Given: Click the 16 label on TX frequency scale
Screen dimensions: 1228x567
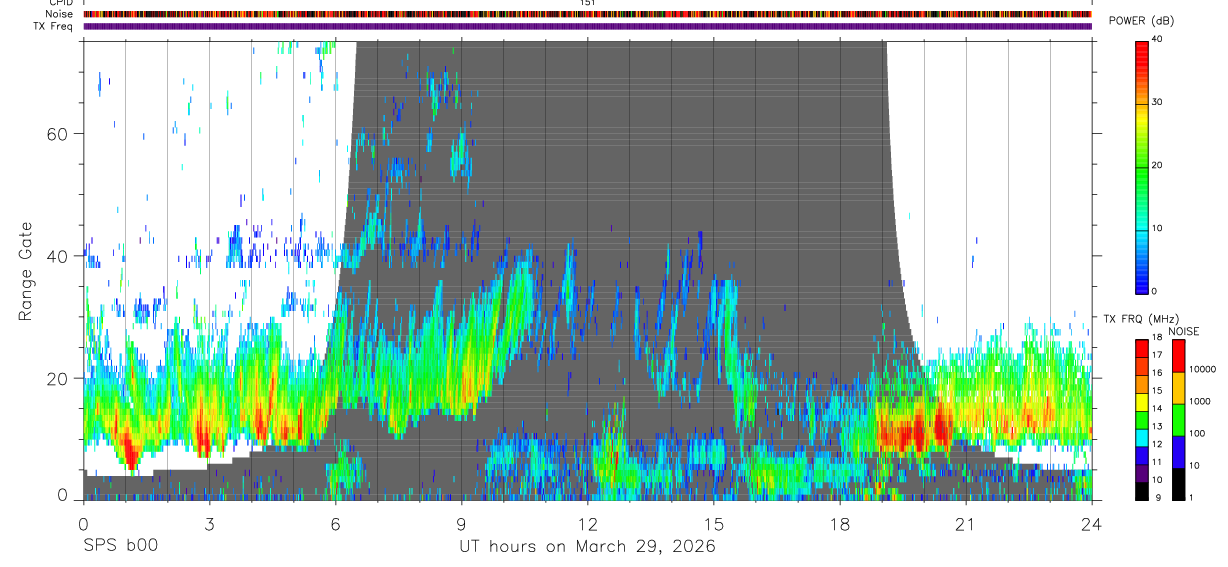Looking at the screenshot, I should tap(1157, 373).
